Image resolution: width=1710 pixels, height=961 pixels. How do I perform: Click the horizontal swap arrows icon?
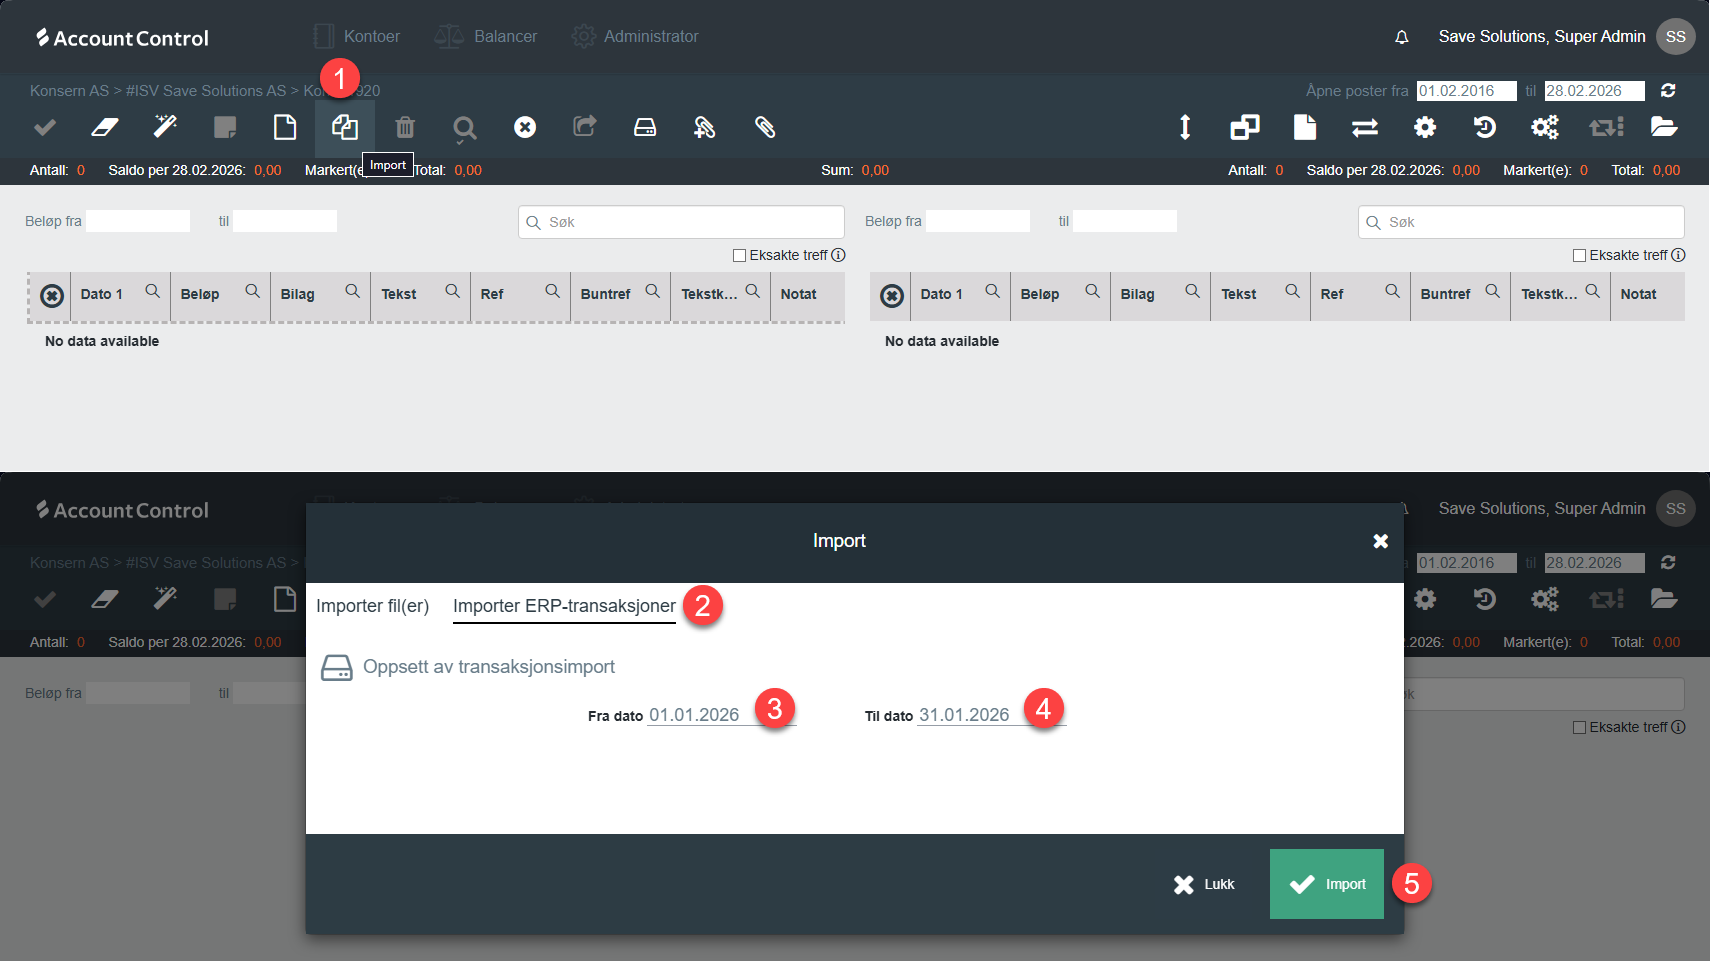point(1365,128)
